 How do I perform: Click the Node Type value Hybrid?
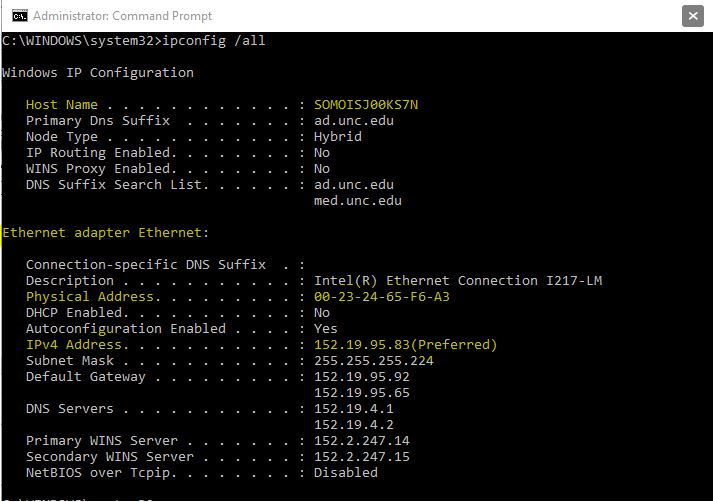point(338,137)
